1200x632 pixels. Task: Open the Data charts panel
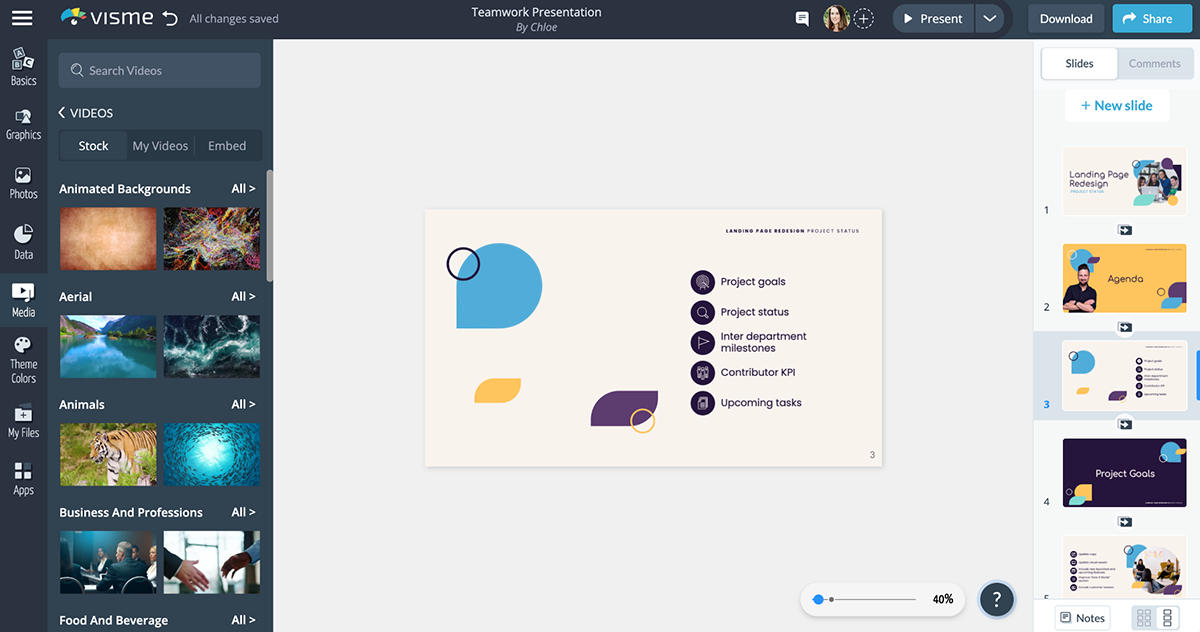click(x=23, y=242)
